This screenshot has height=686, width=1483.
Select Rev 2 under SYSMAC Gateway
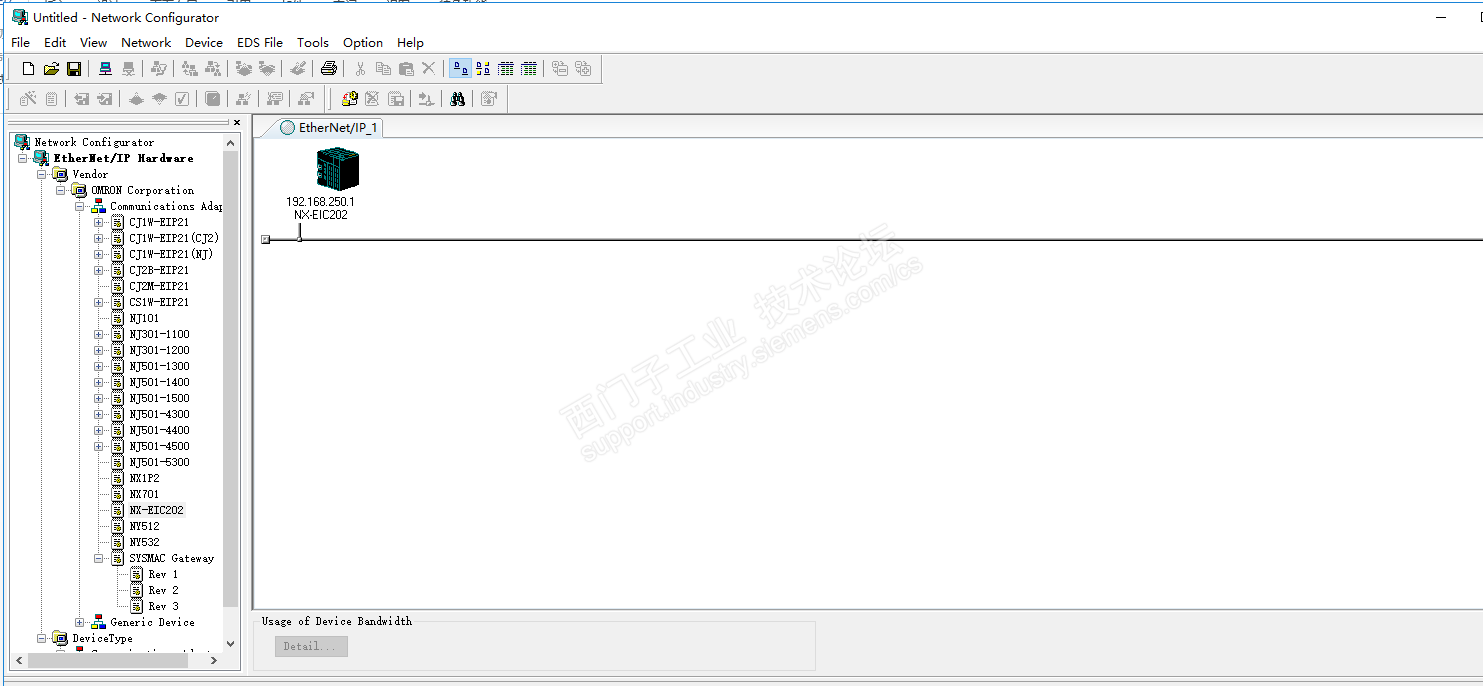[163, 590]
